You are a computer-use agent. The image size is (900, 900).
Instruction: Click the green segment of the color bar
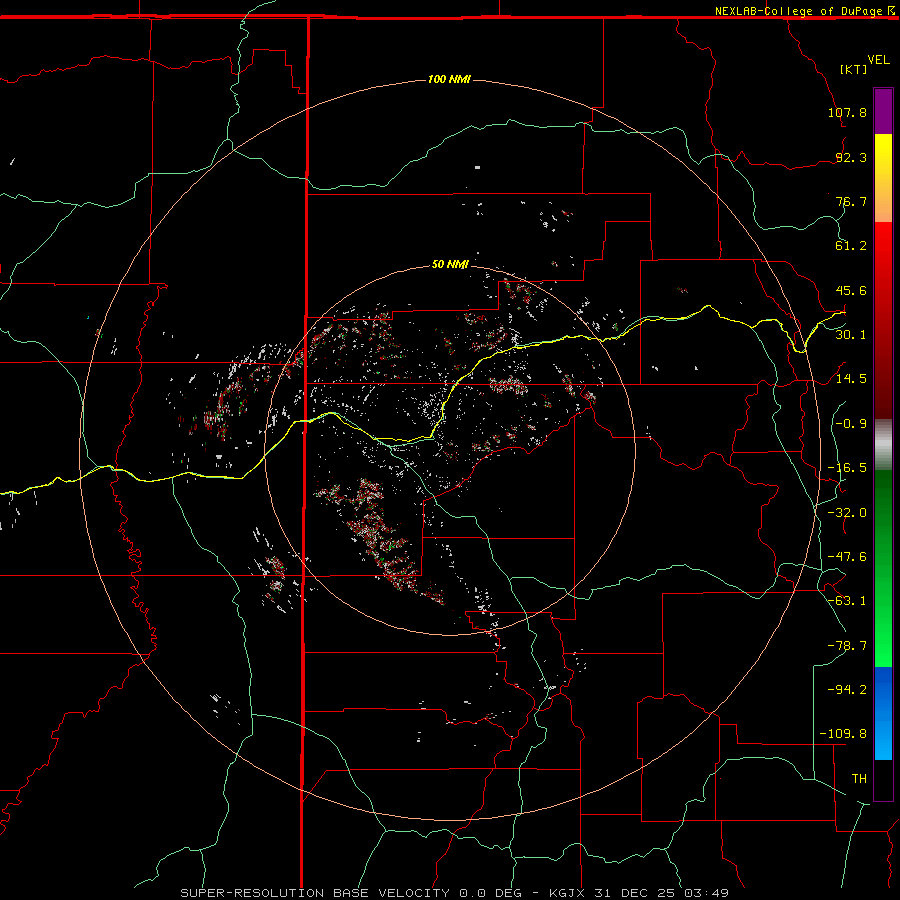pyautogui.click(x=883, y=568)
